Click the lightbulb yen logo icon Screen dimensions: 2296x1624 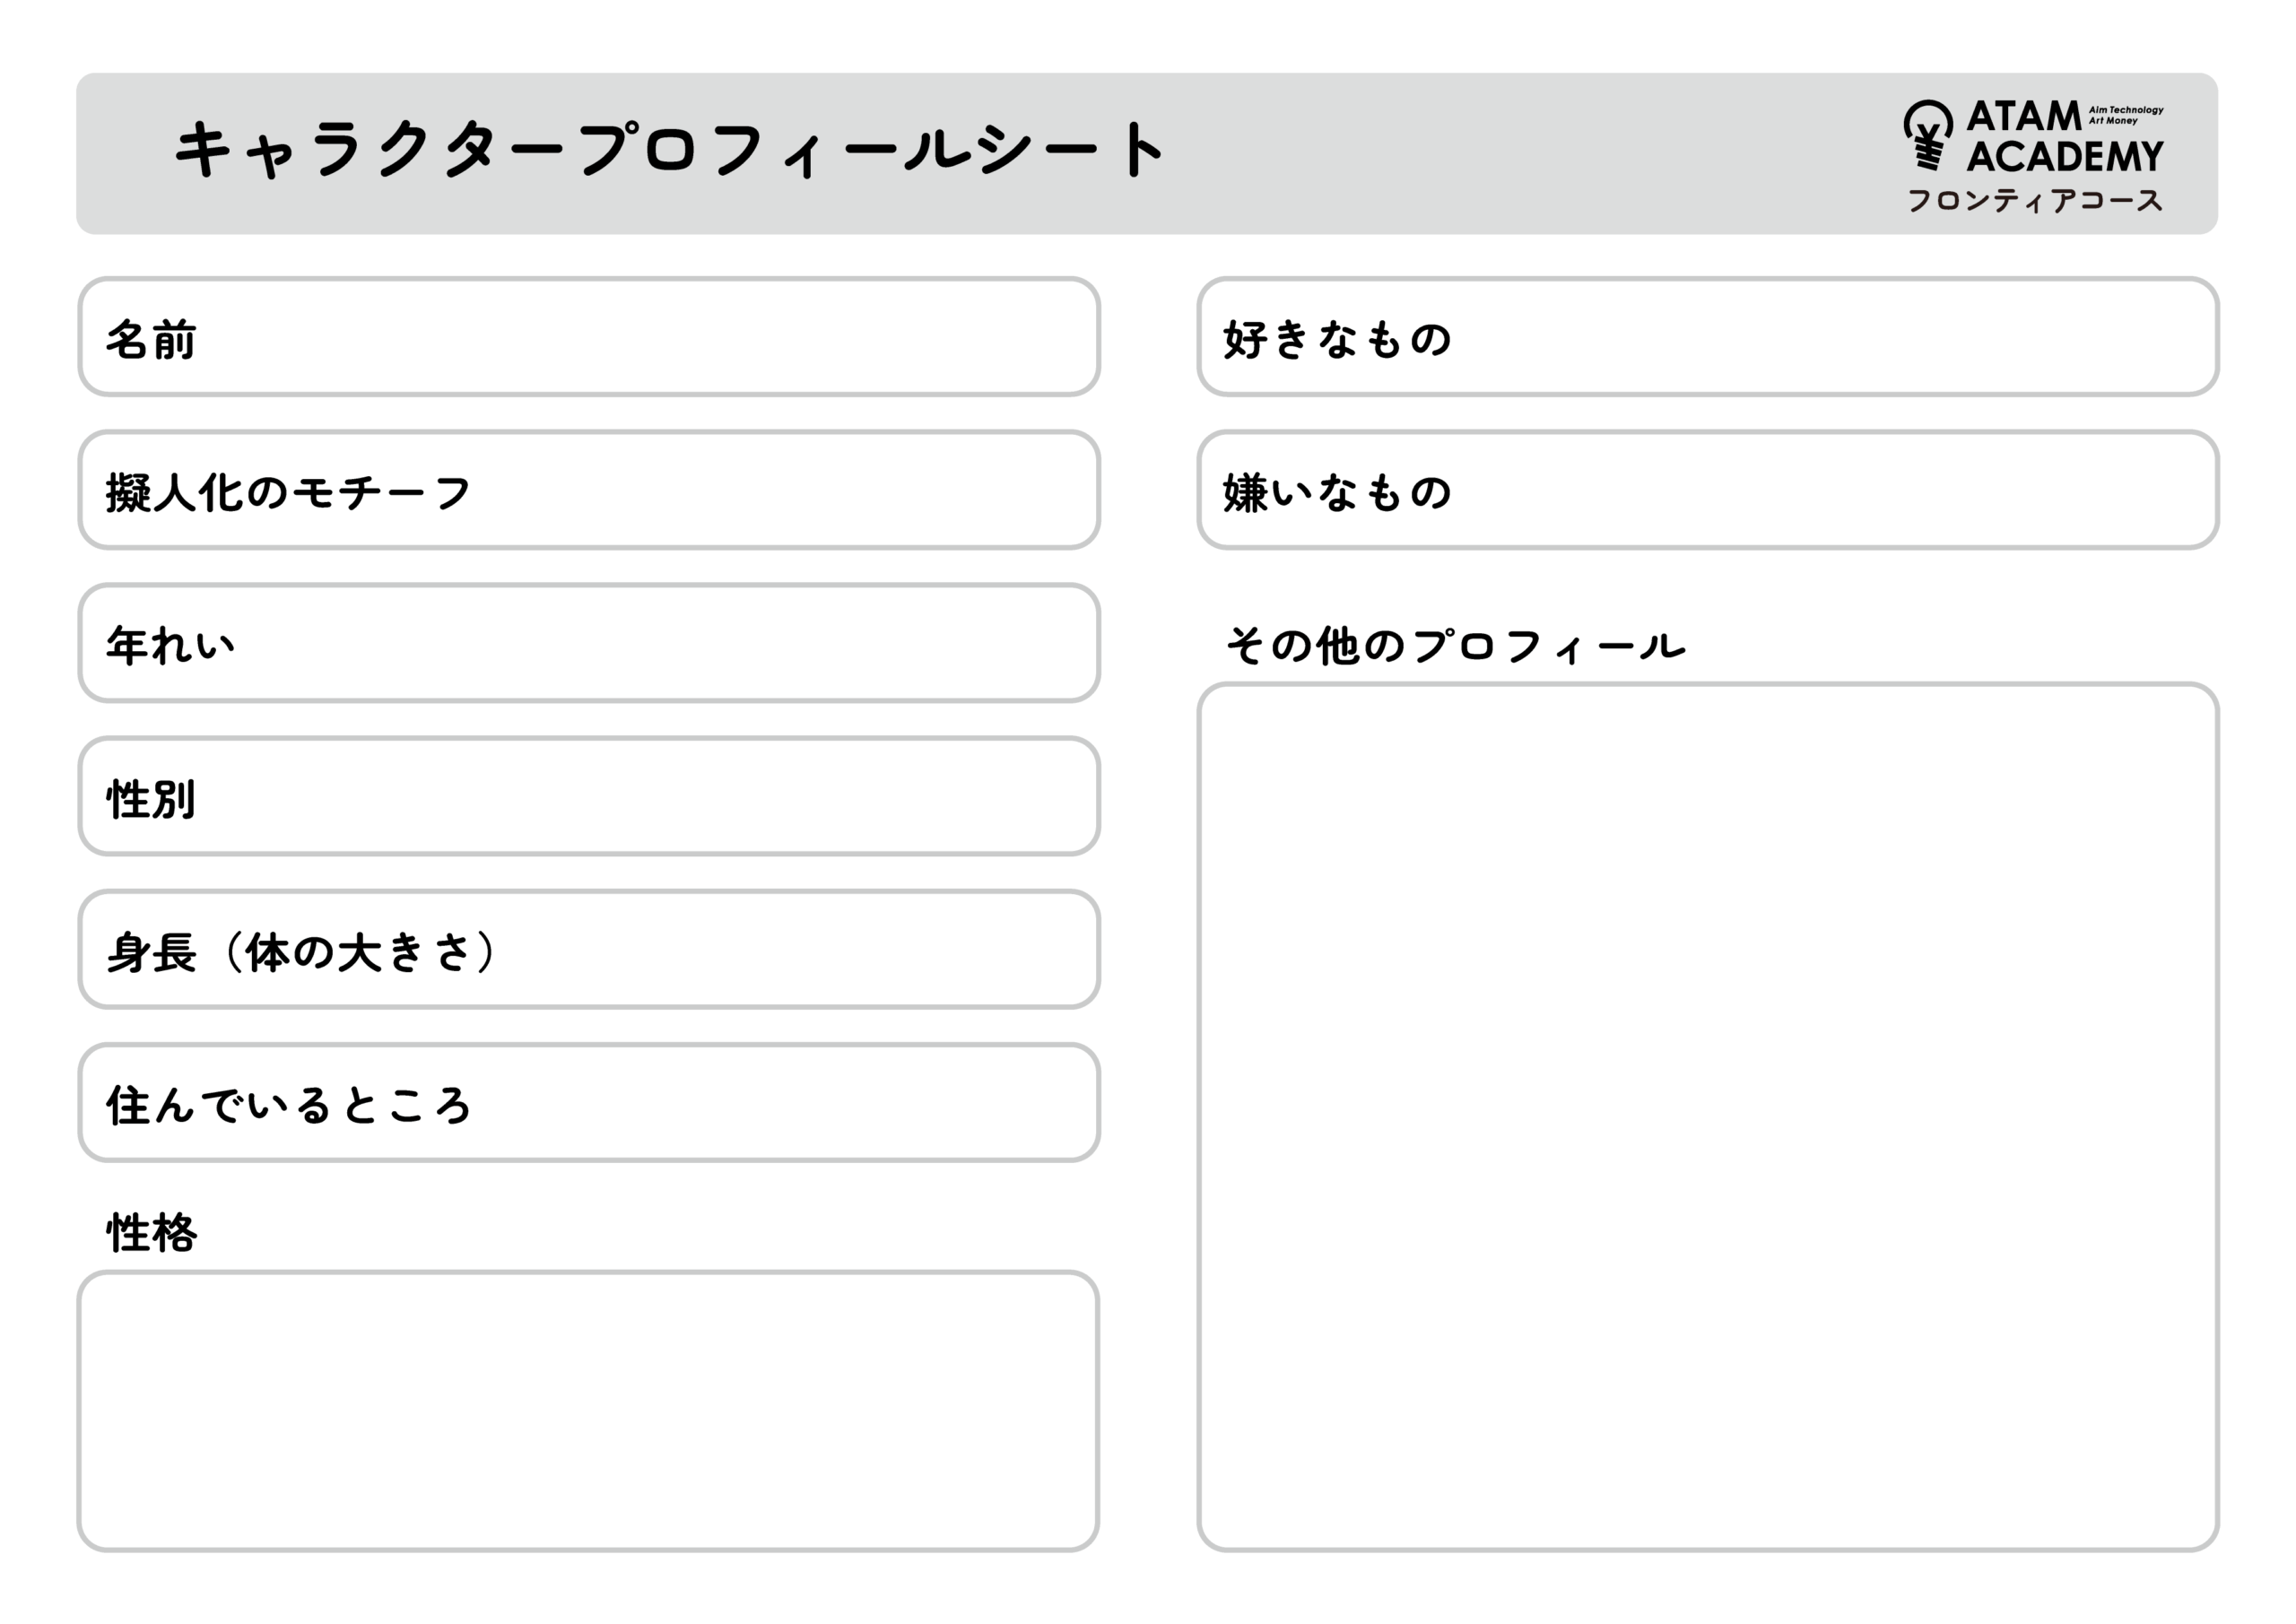tap(1927, 135)
